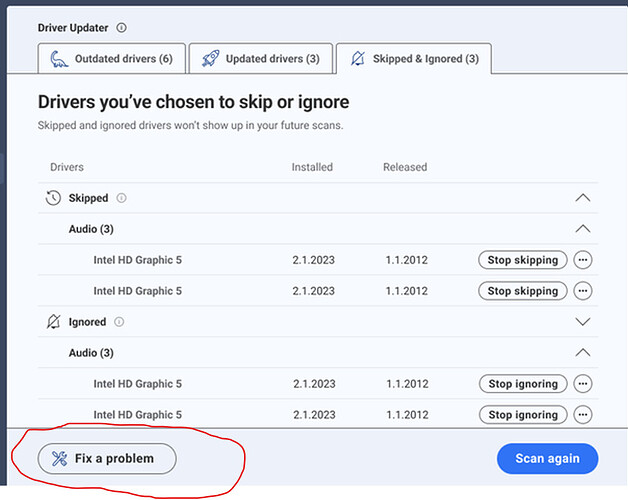
Task: Click the info icon beside Driver Updater
Action: [121, 28]
